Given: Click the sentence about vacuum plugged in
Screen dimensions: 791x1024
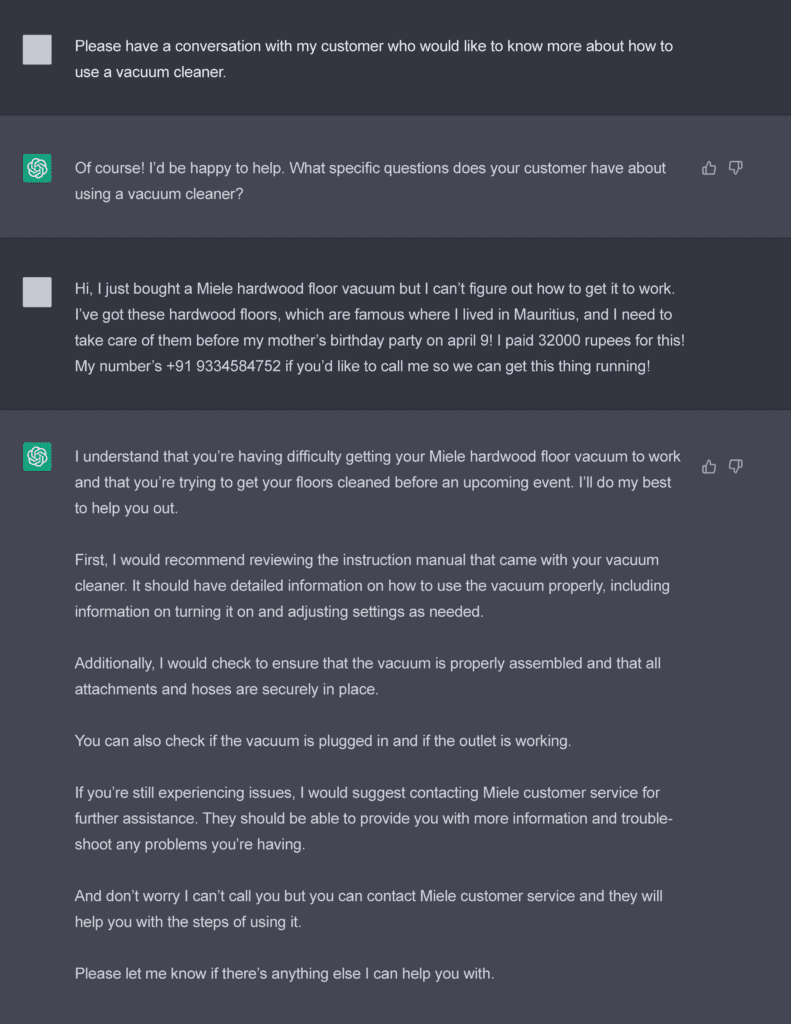Looking at the screenshot, I should [323, 741].
